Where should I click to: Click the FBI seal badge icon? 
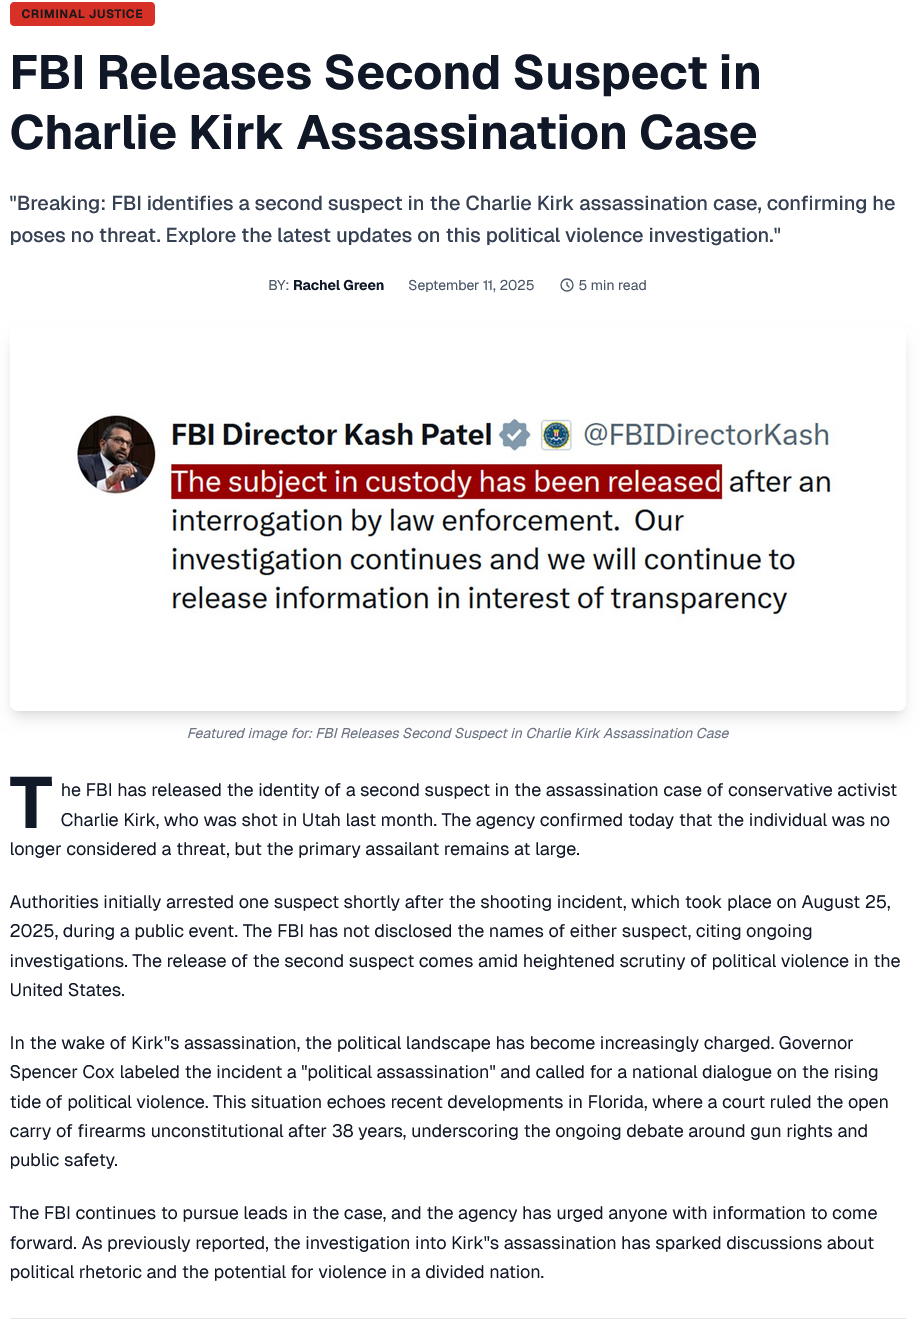point(555,435)
